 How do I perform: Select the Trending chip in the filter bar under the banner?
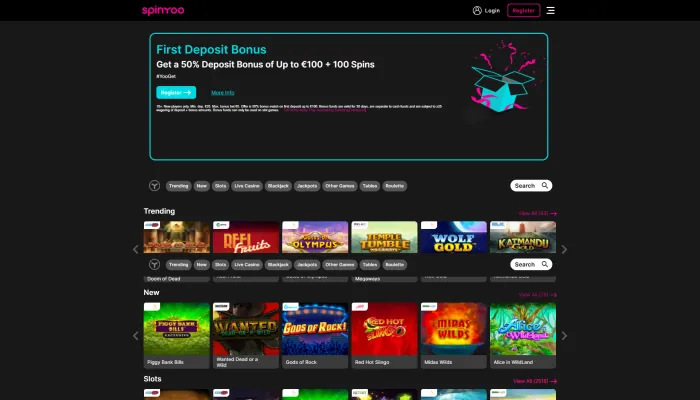point(179,186)
